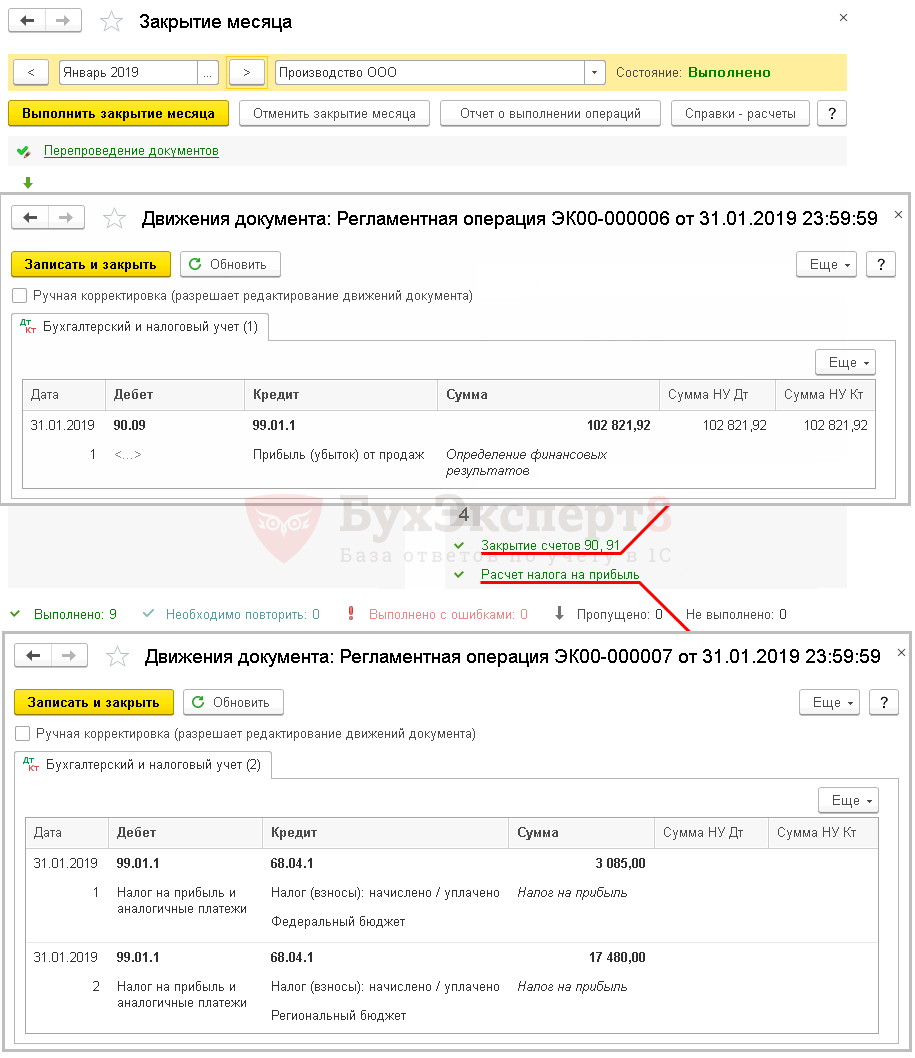Select the Бухгалтерский и налоговый учет (2) tab
Viewport: 915px width, 1058px height.
pyautogui.click(x=144, y=764)
